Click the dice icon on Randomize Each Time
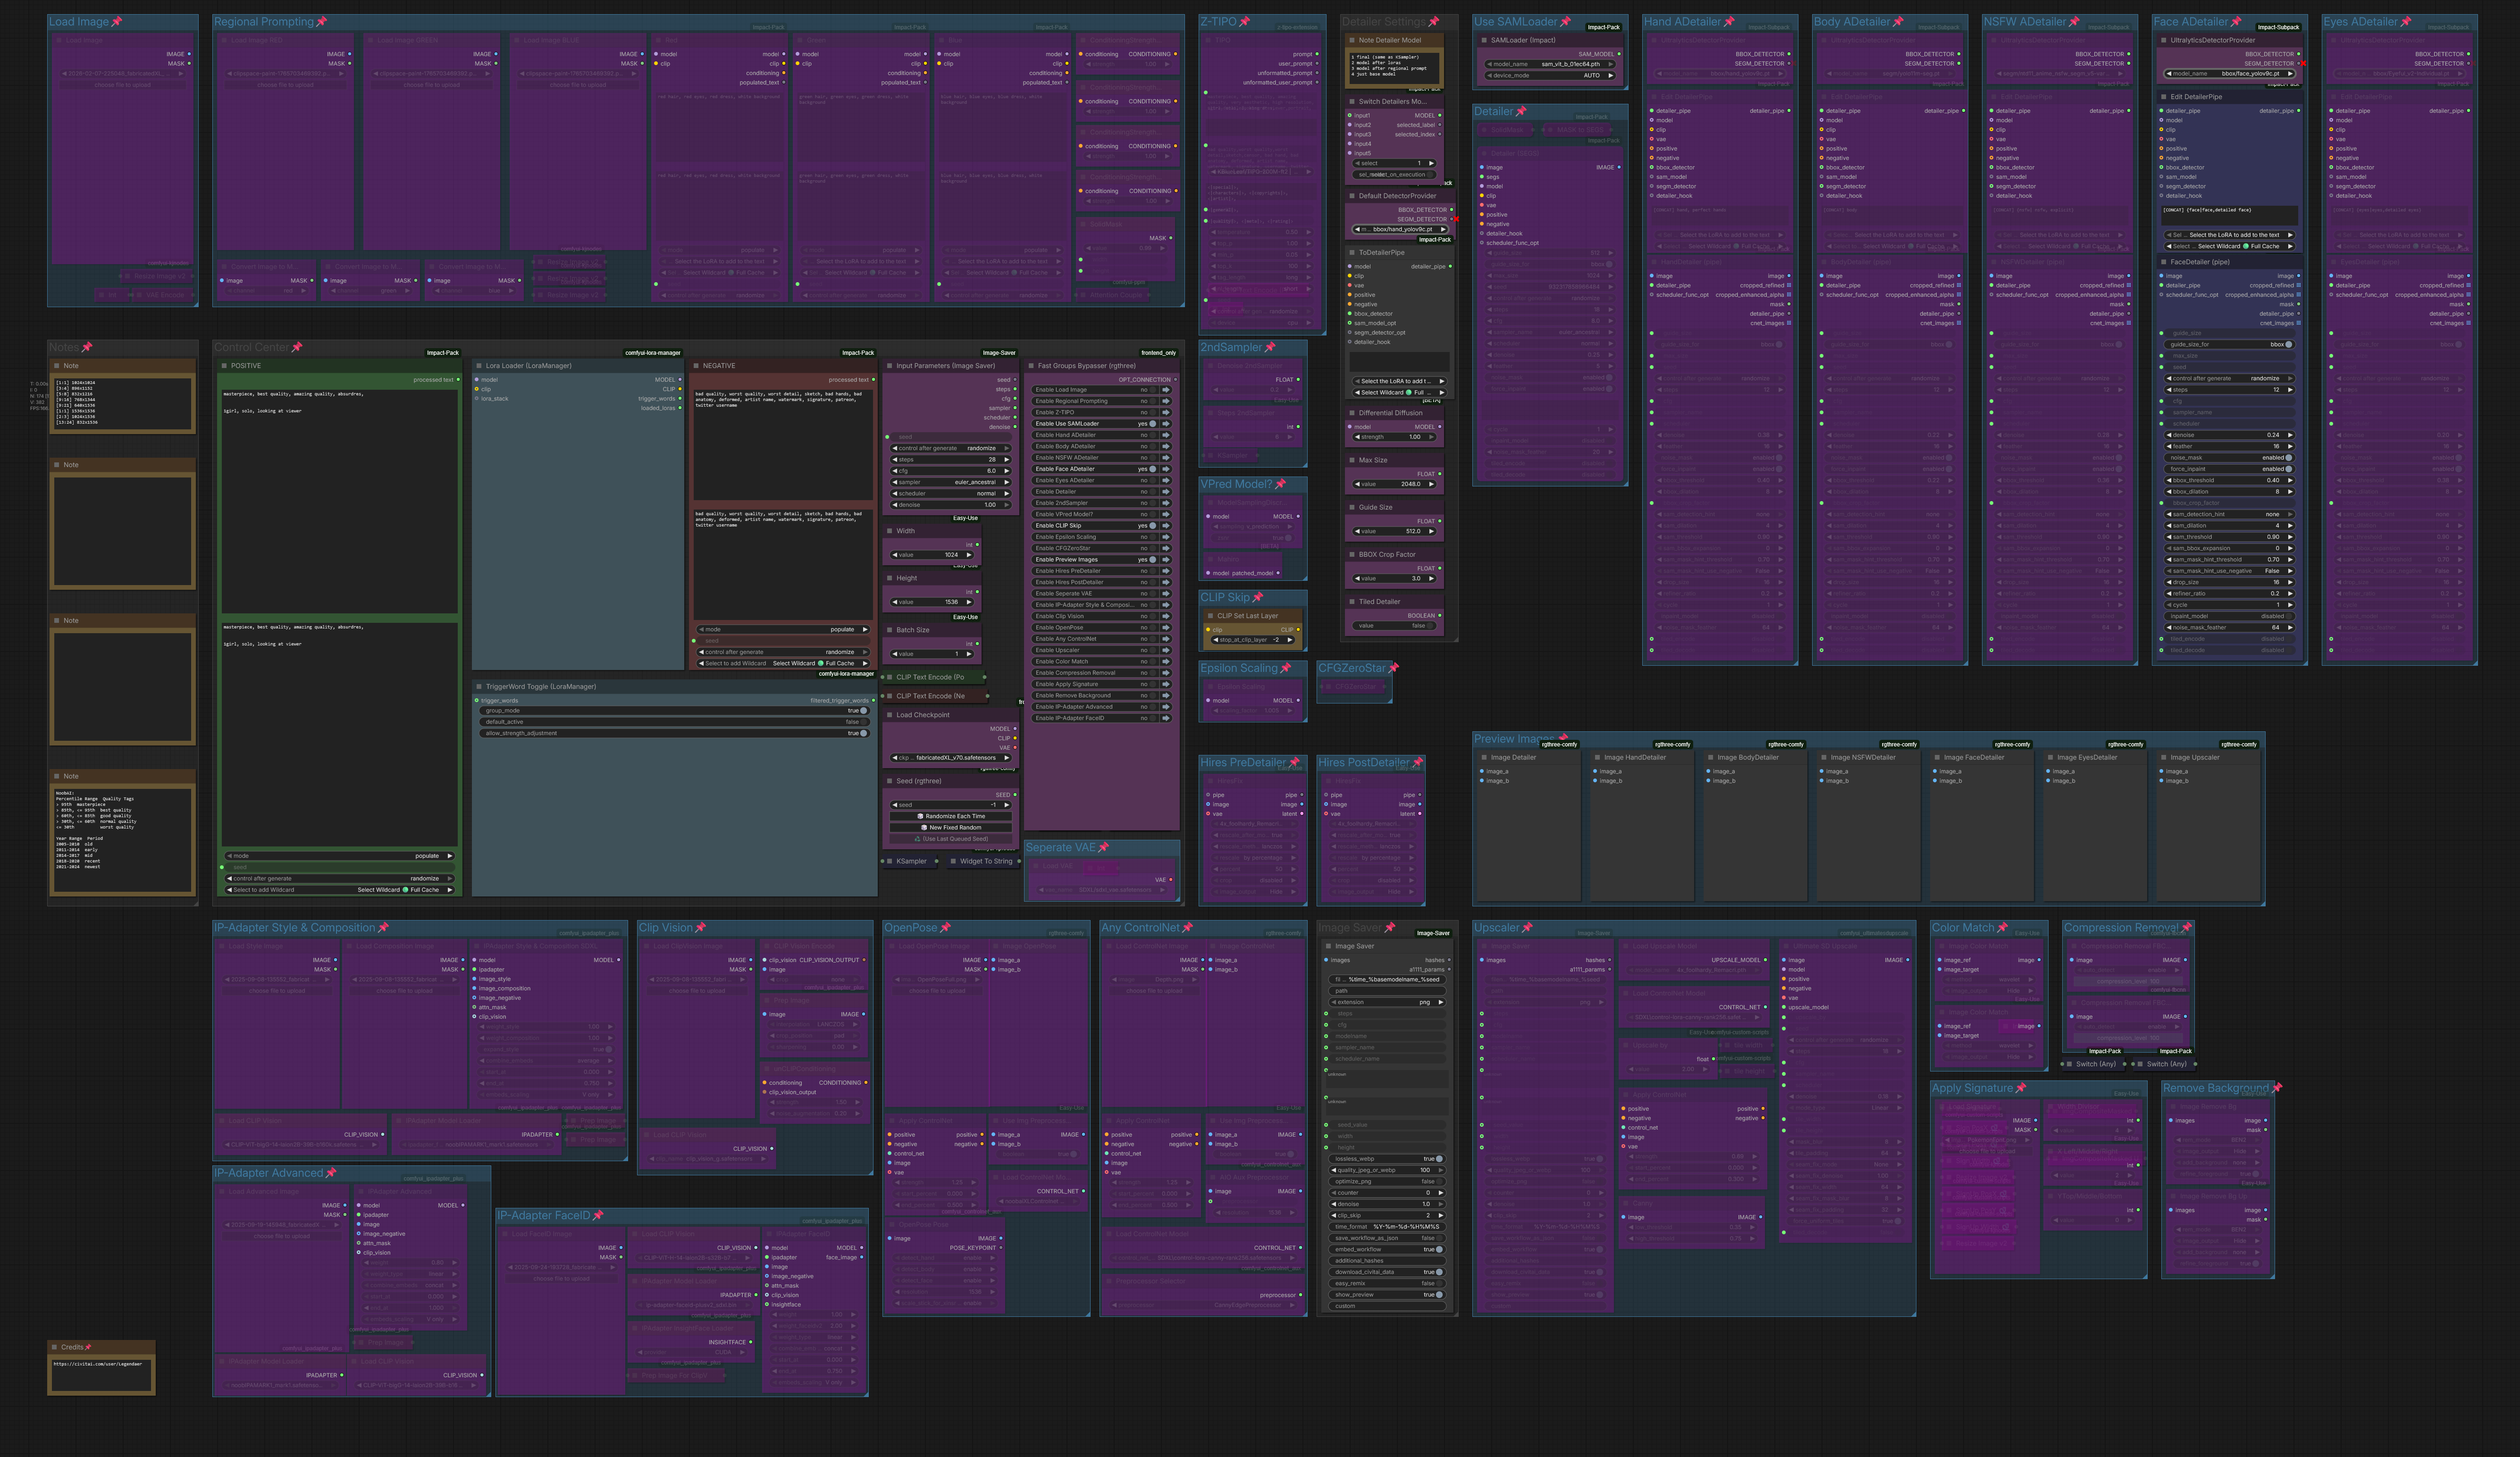The image size is (2520, 1457). pos(920,816)
